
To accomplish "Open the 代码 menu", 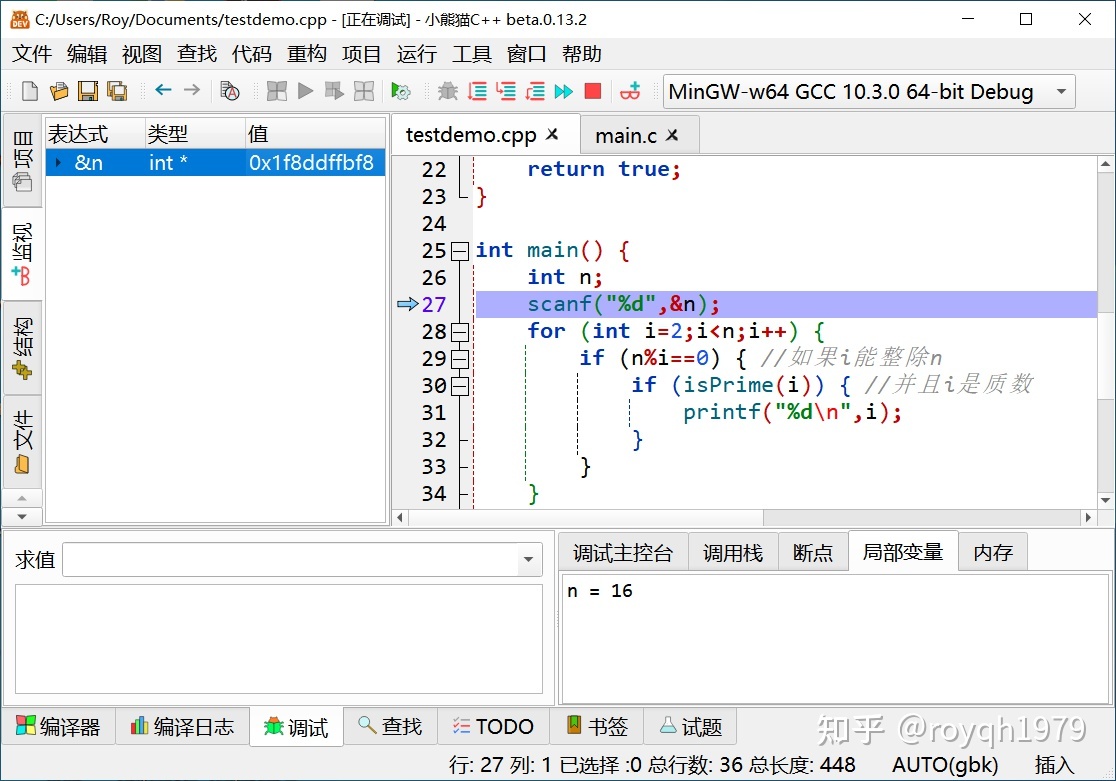I will point(251,54).
